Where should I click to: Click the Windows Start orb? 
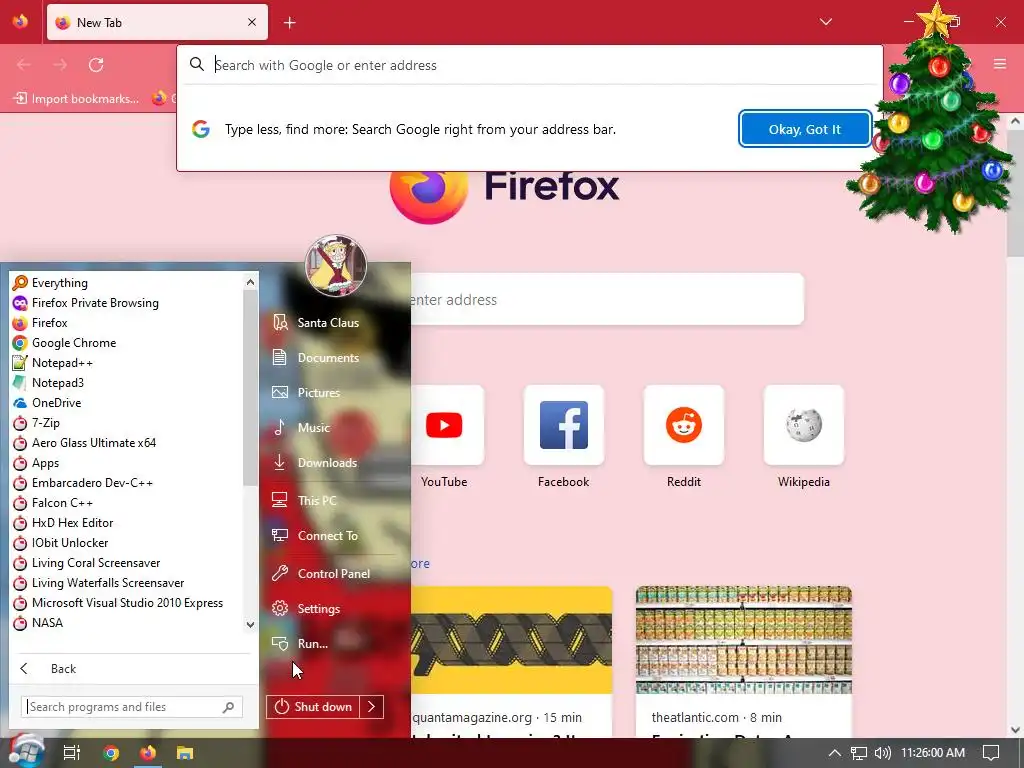[25, 752]
